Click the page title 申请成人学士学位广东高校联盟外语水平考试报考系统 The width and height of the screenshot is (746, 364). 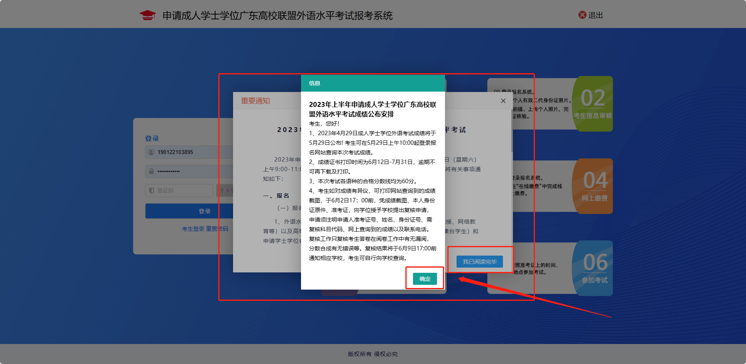(278, 15)
